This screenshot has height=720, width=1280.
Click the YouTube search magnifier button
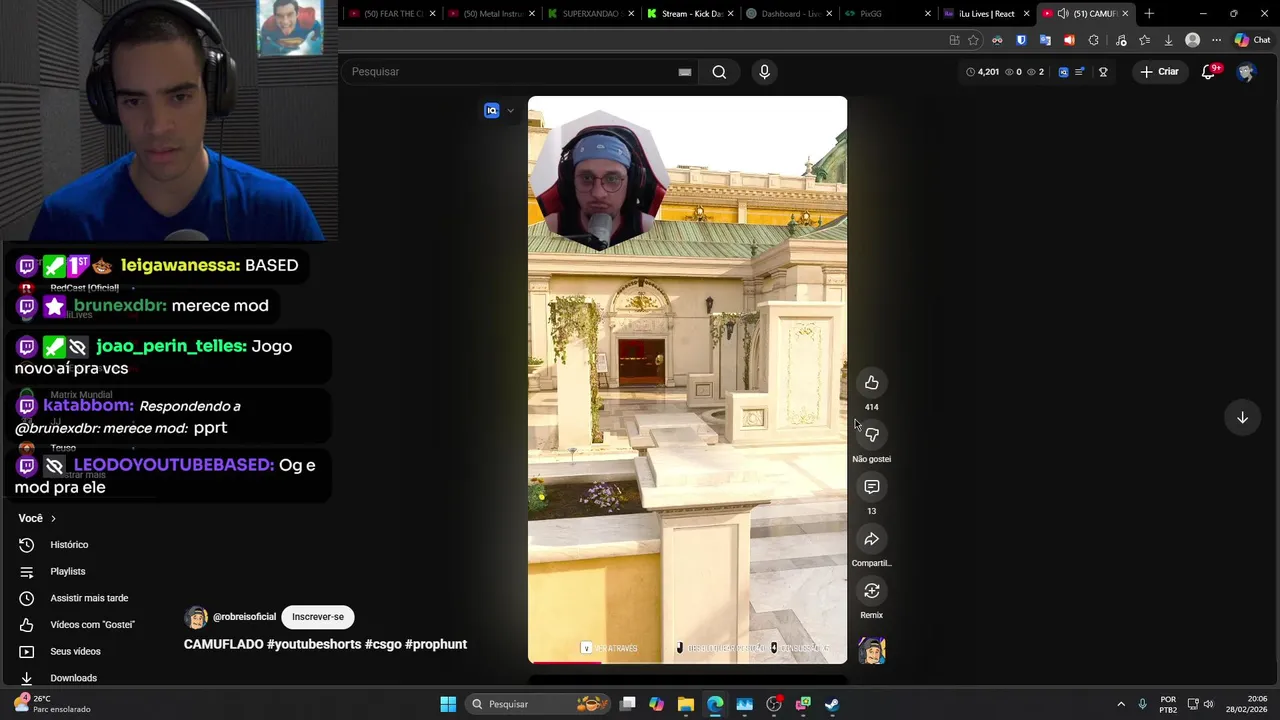719,72
